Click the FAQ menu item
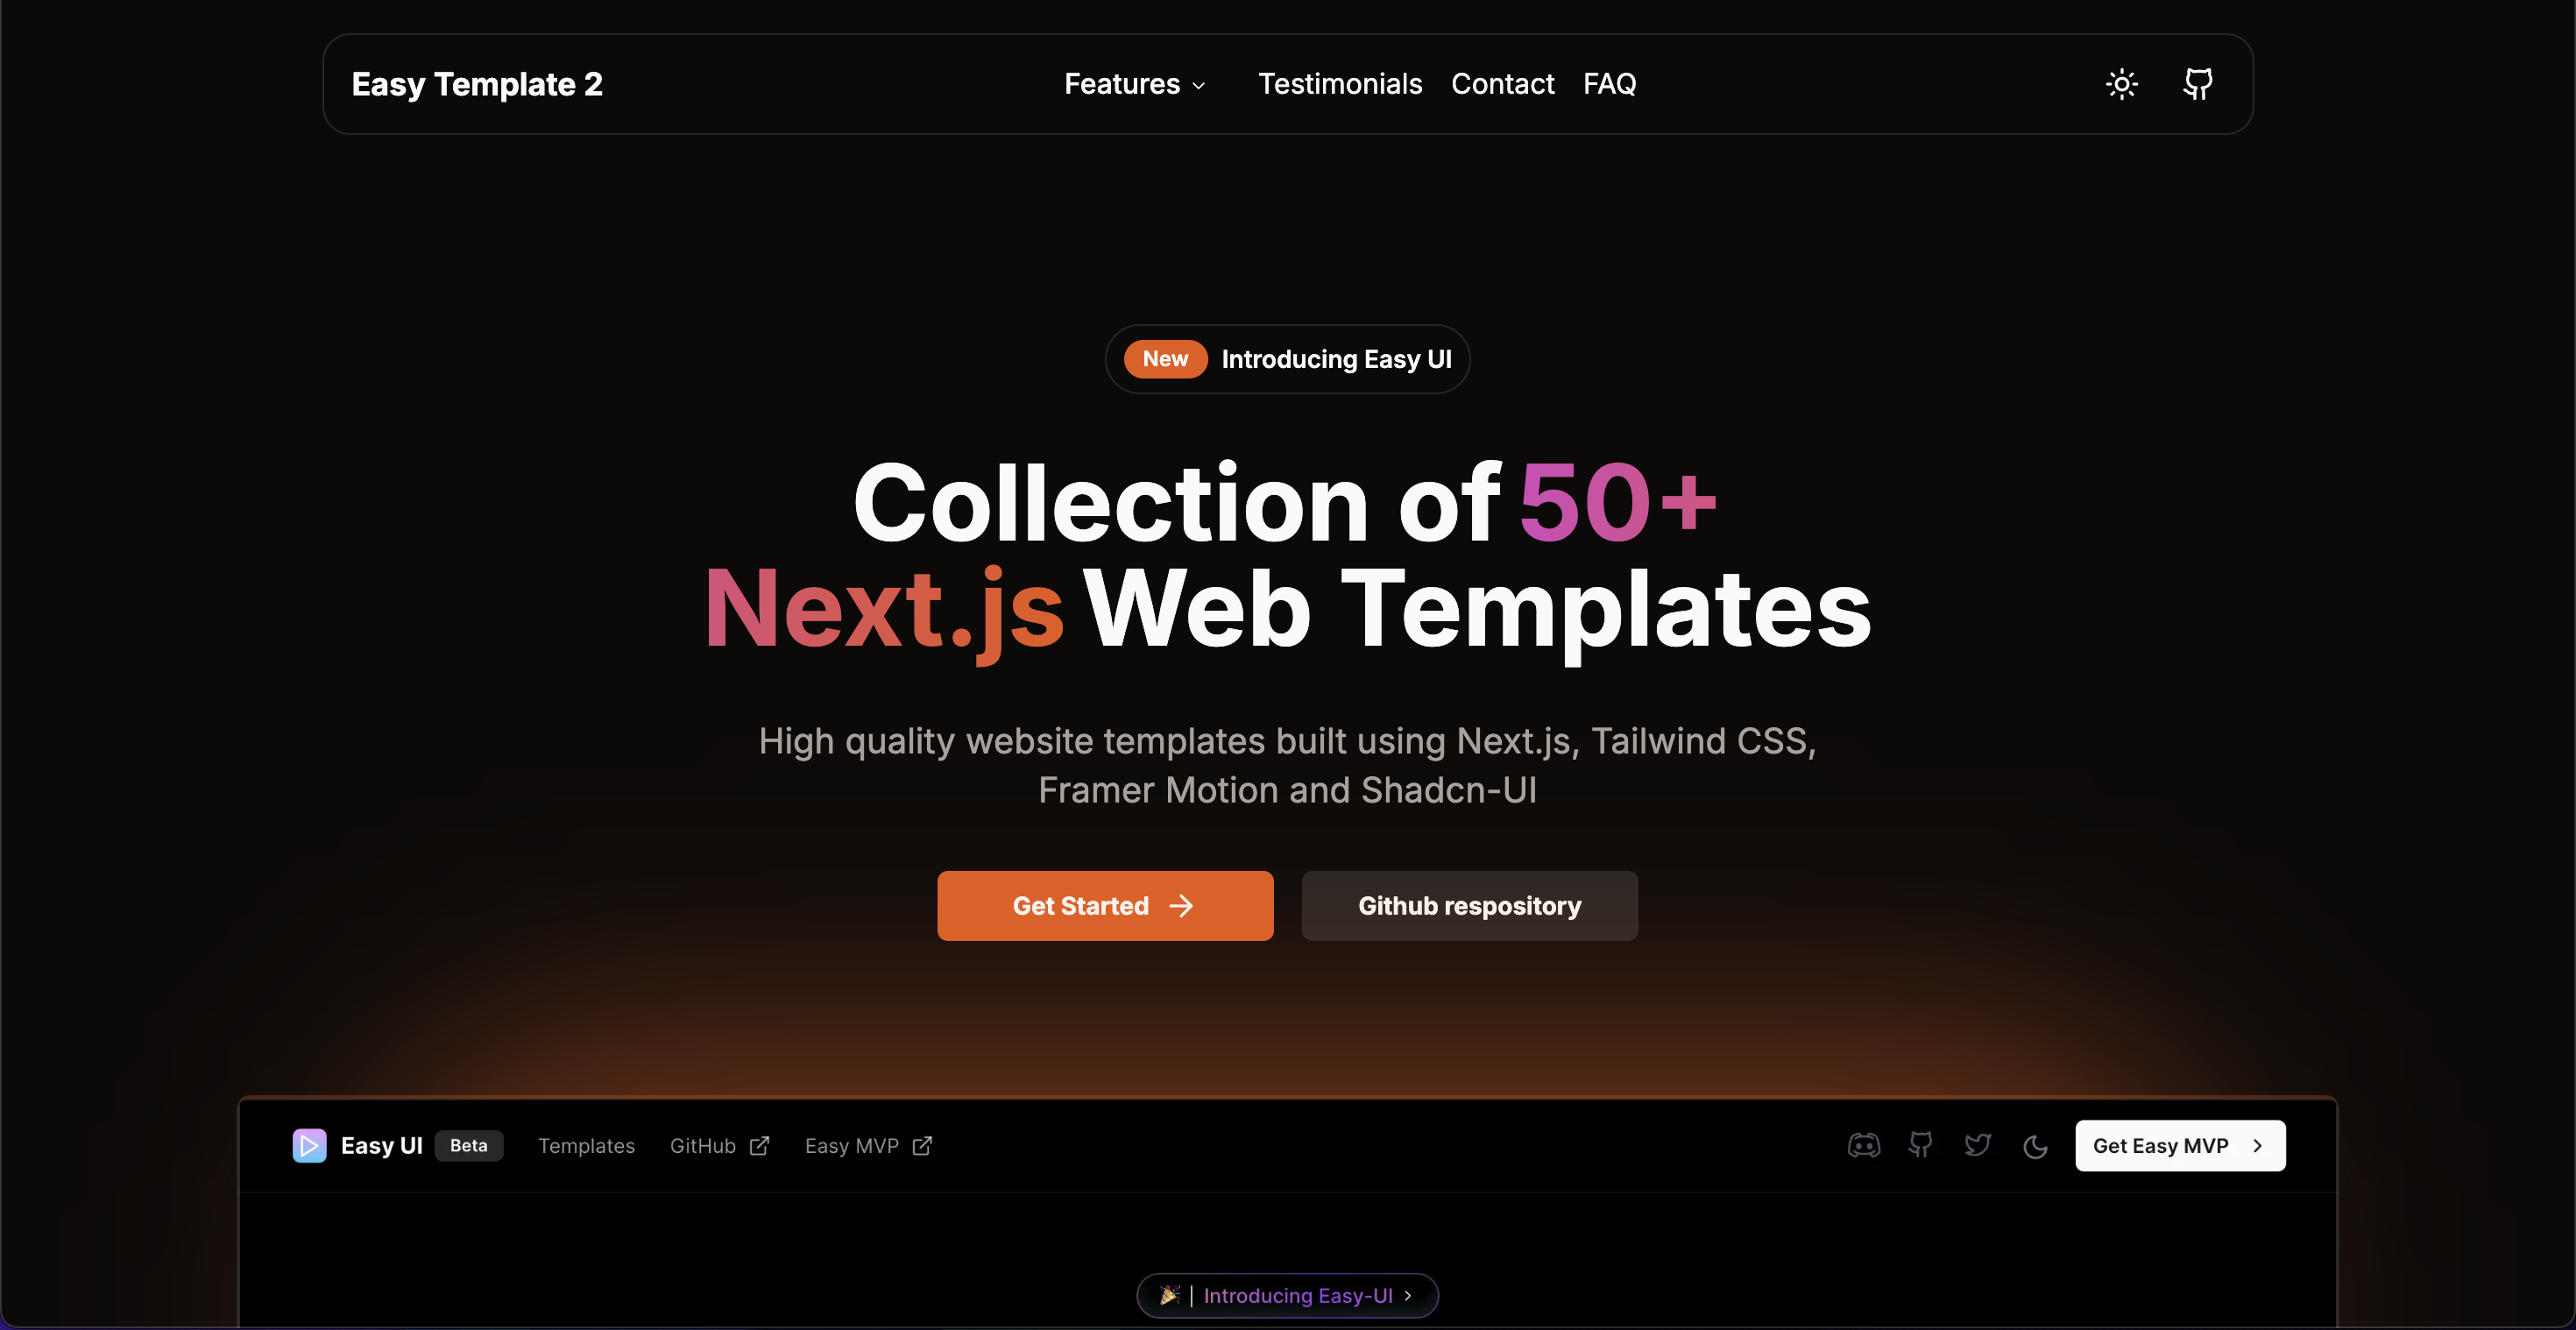 (1610, 83)
